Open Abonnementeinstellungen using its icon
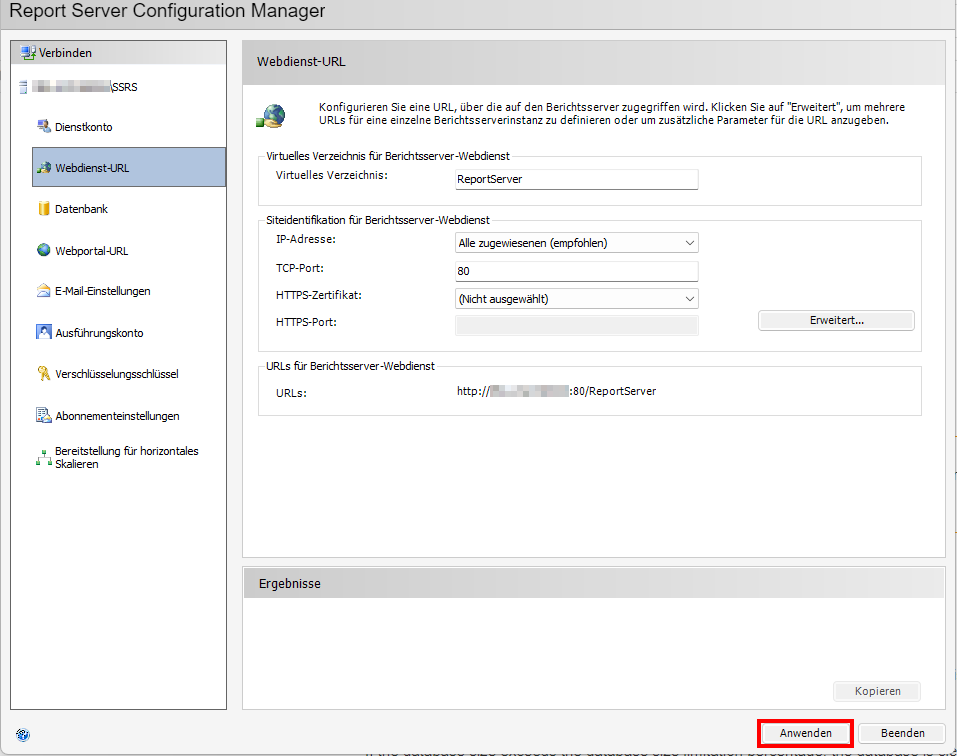The image size is (957, 756). pyautogui.click(x=43, y=416)
